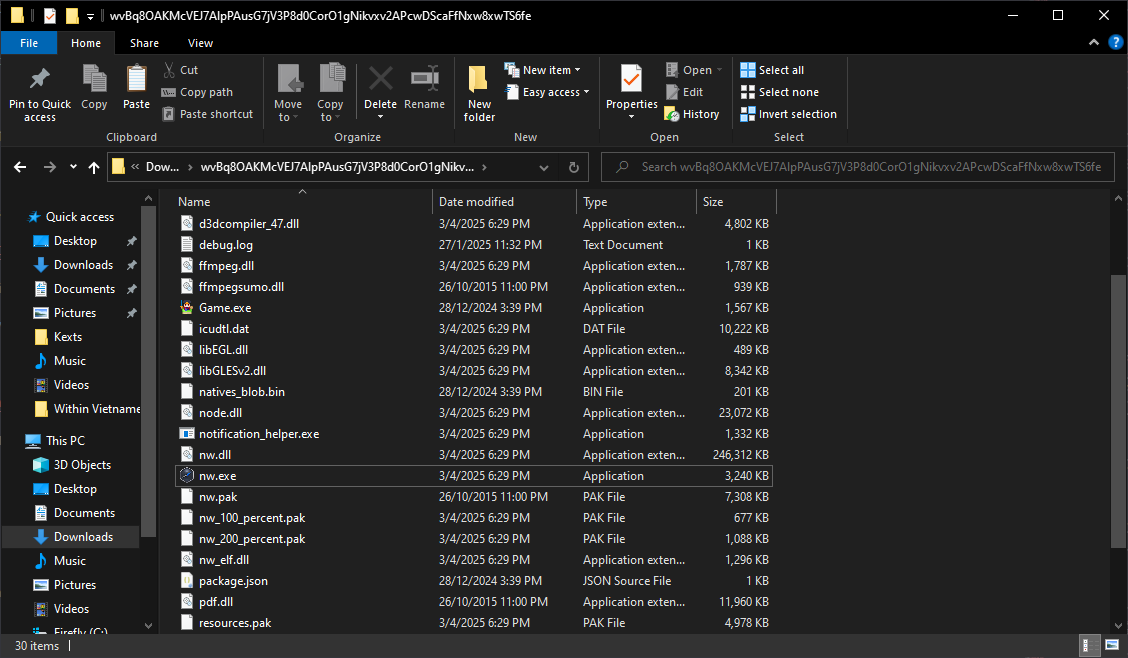Click the search box in Explorer
The height and width of the screenshot is (658, 1128).
pyautogui.click(x=860, y=167)
